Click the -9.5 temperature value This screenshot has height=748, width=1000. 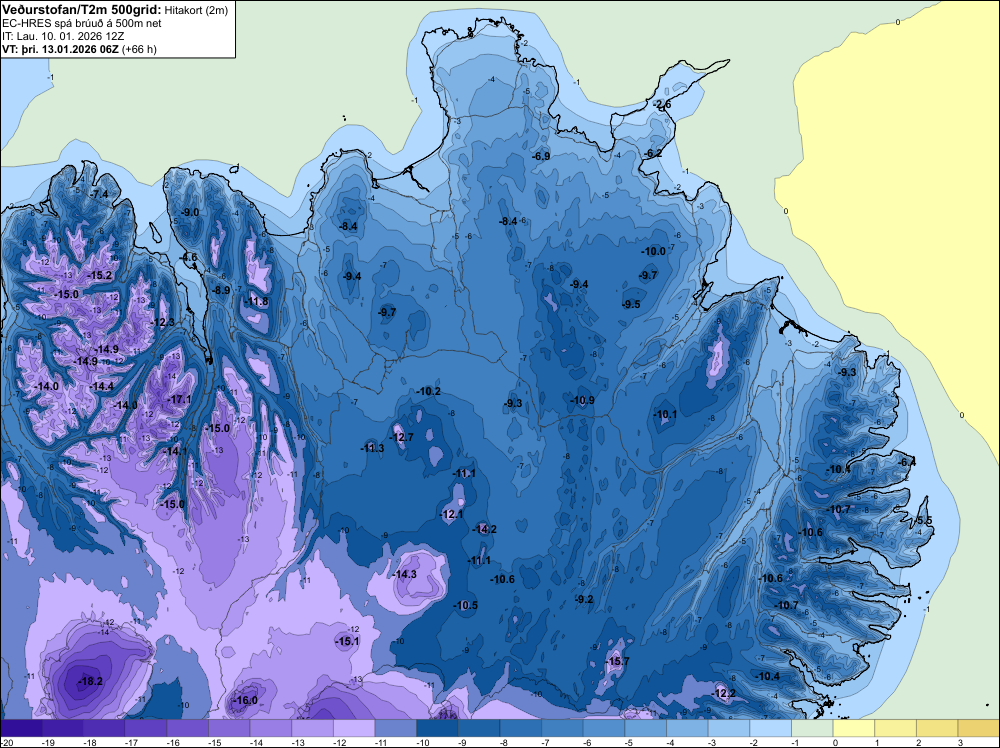[x=631, y=304]
